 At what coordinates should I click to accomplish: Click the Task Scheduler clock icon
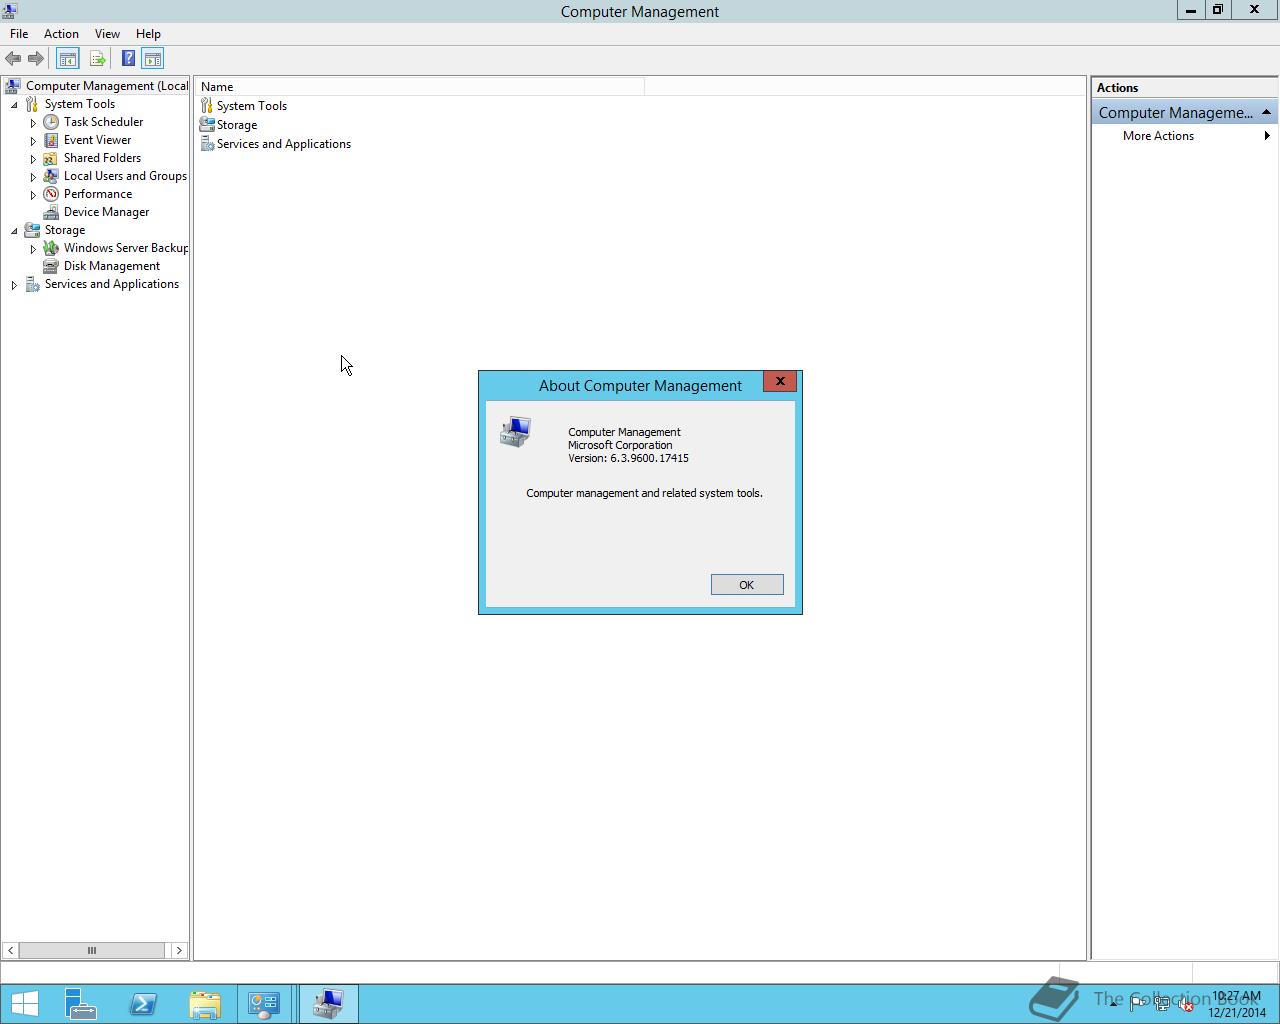click(x=51, y=122)
